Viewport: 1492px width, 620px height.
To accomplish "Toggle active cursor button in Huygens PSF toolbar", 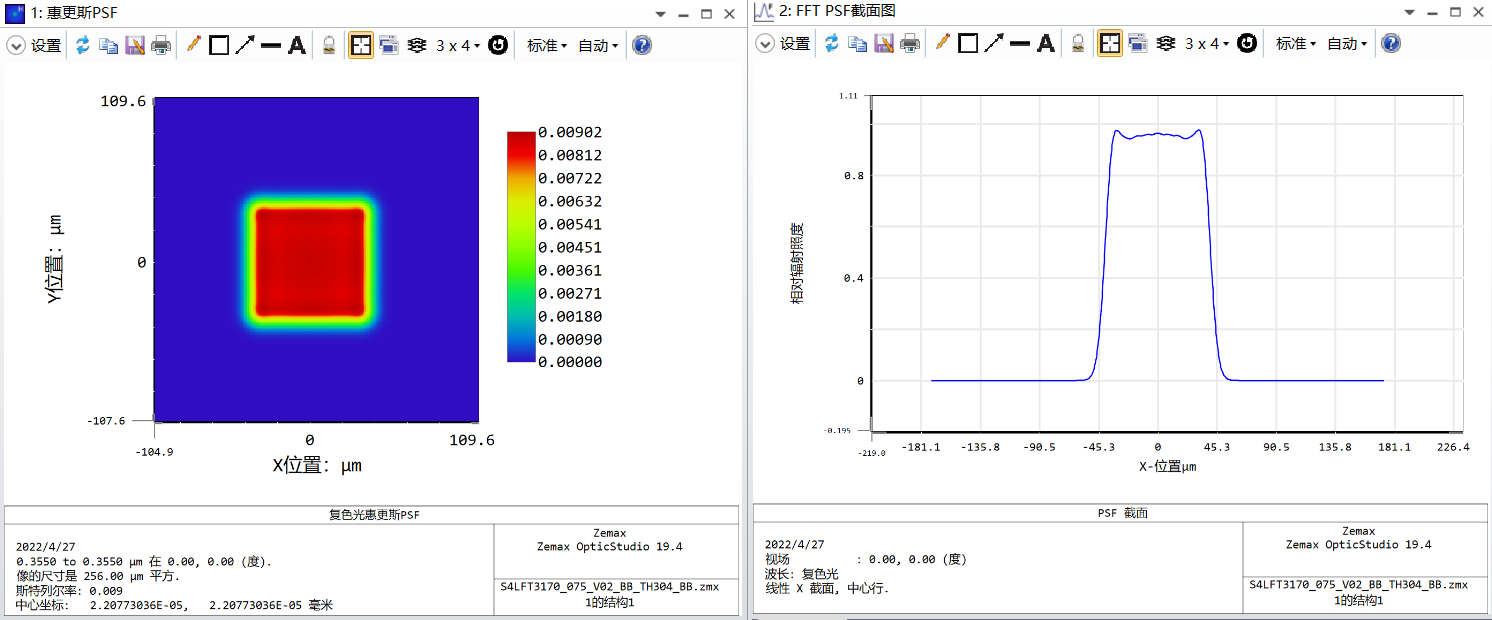I will [360, 45].
